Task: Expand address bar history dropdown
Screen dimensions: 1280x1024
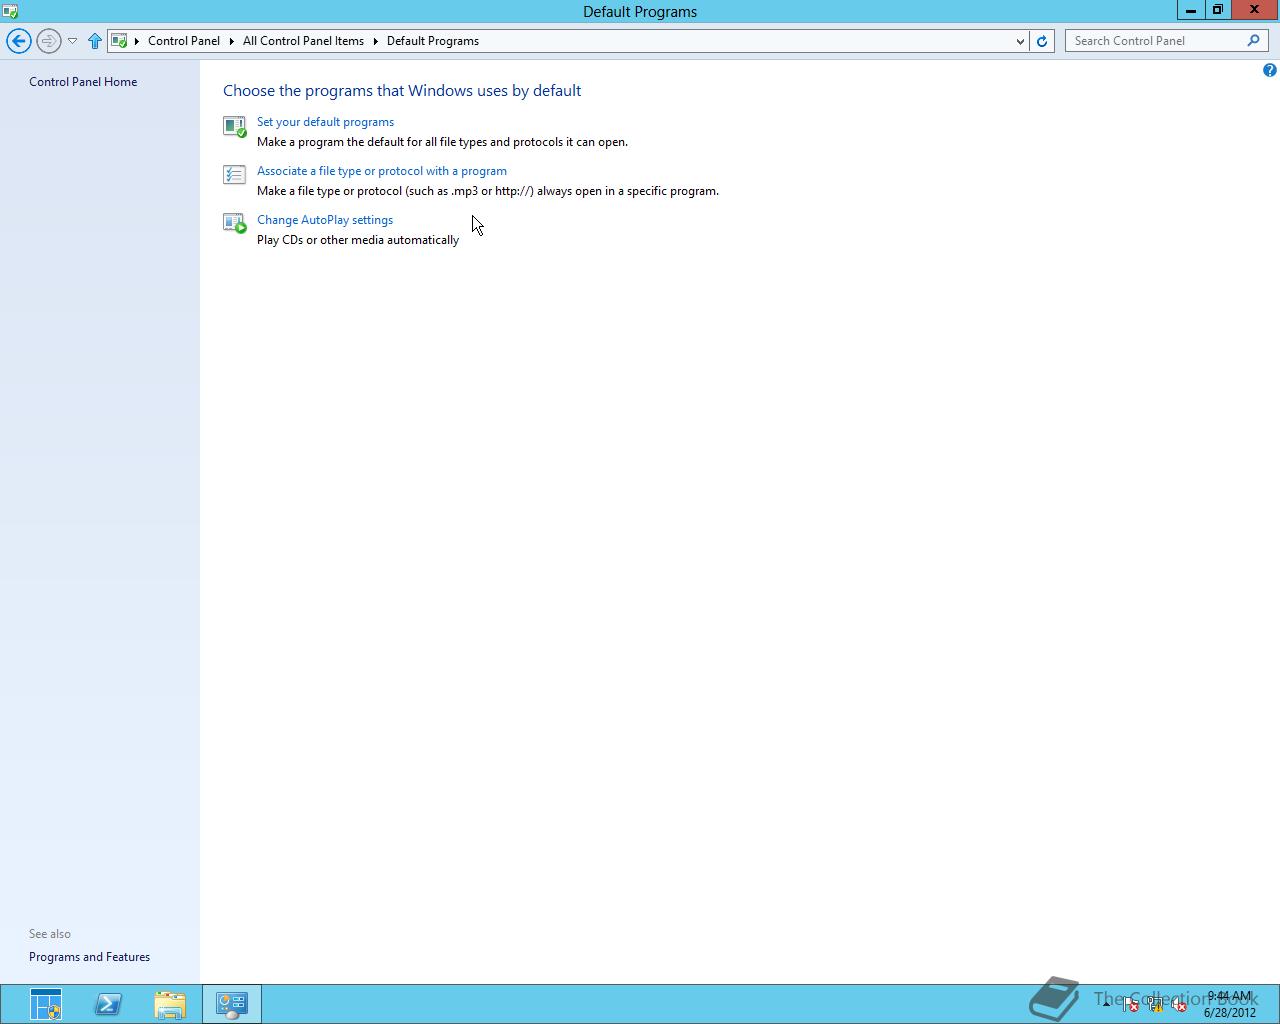Action: click(1020, 41)
